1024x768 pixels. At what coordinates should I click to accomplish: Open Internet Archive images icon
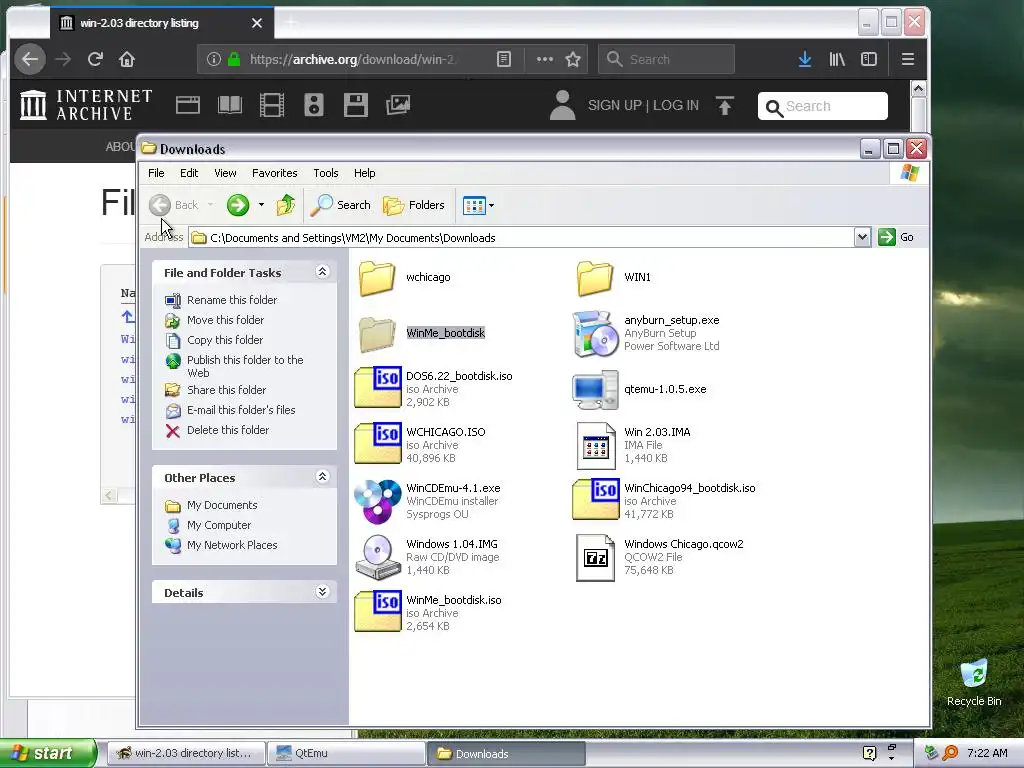coord(398,105)
